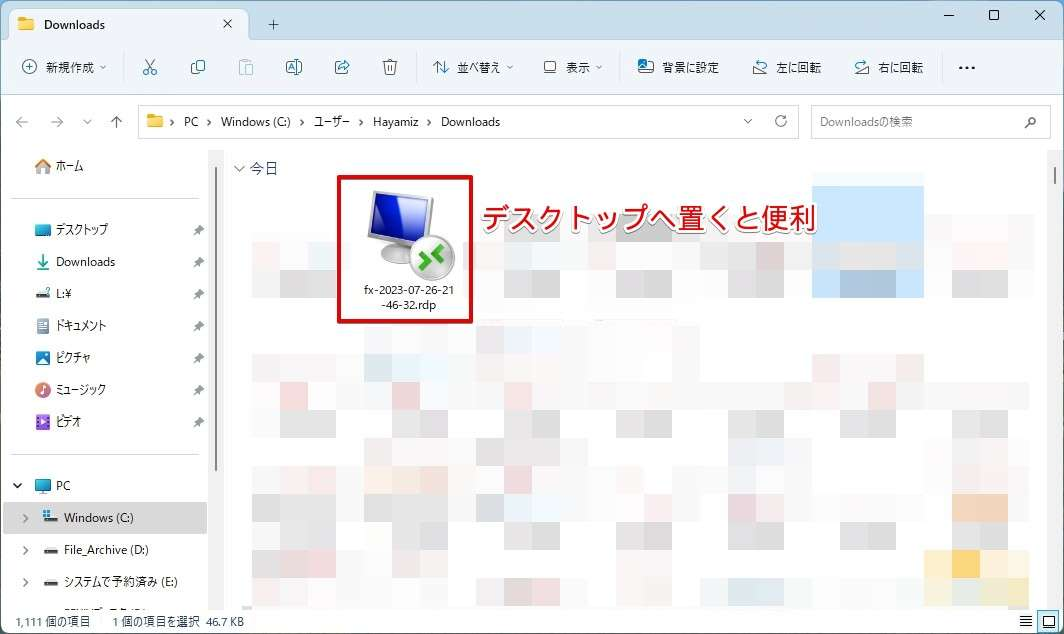Collapse the 今日 group header
Viewport: 1064px width, 634px height.
point(240,168)
